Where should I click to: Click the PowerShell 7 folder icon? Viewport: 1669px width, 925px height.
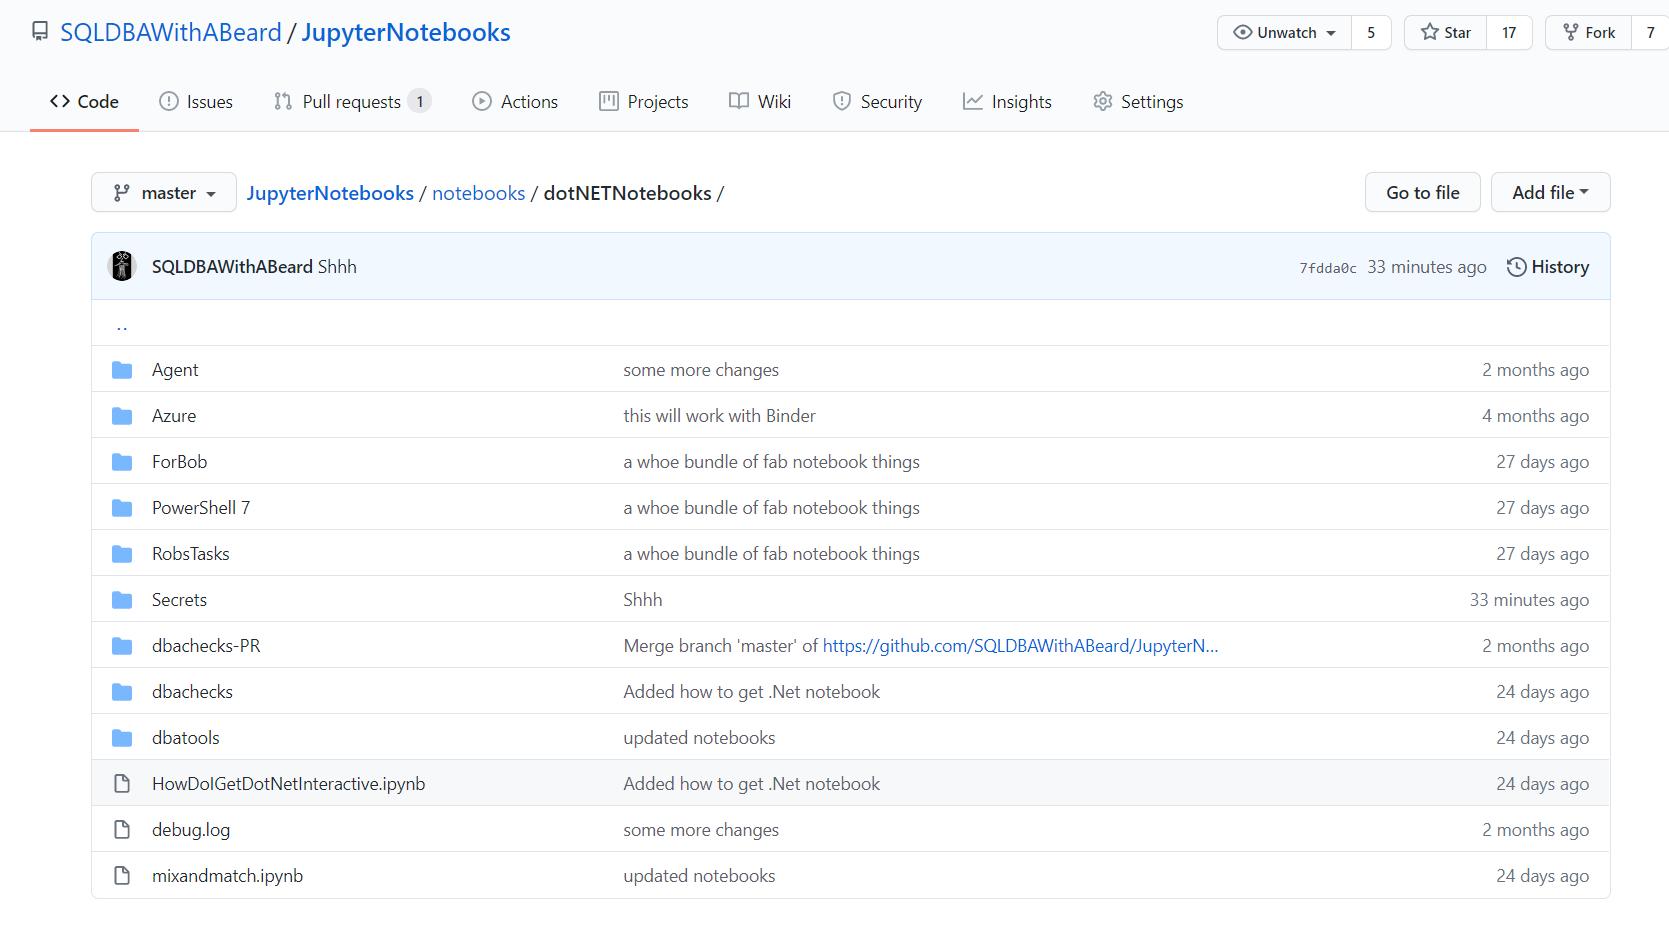[122, 508]
